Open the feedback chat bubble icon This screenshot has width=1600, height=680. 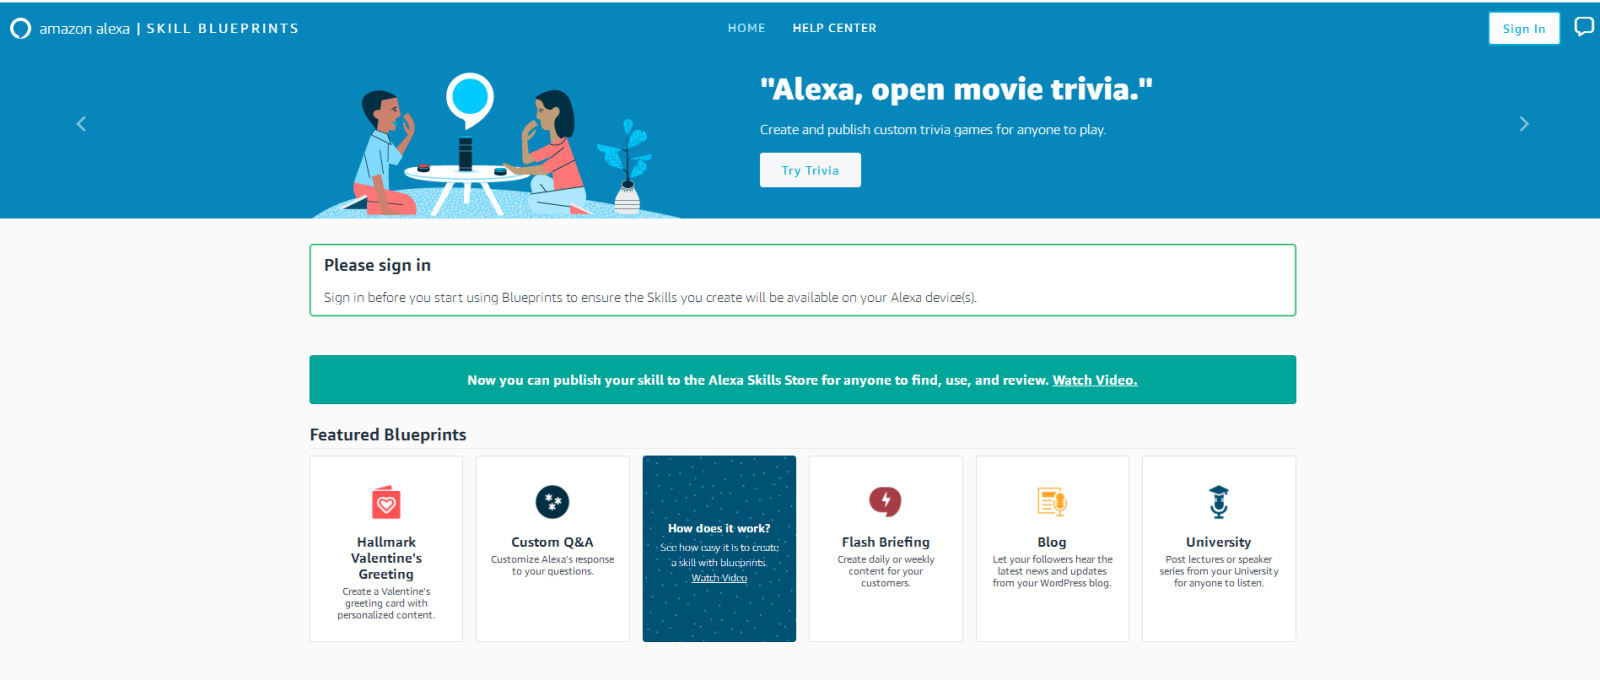[x=1584, y=27]
